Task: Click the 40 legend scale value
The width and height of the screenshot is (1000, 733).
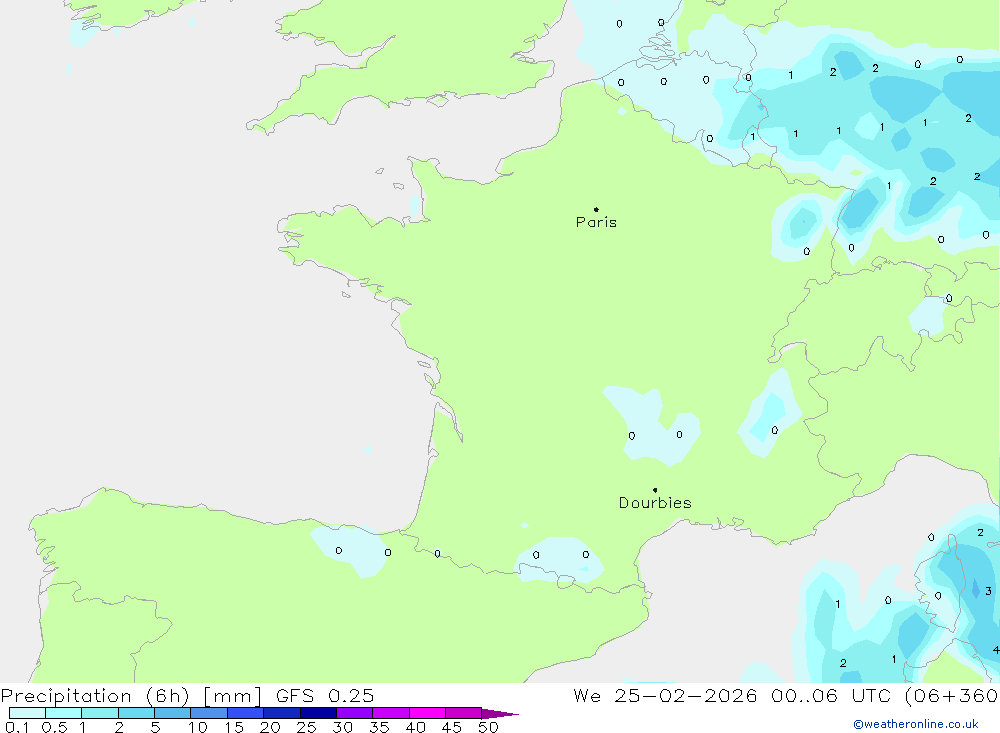Action: point(415,727)
